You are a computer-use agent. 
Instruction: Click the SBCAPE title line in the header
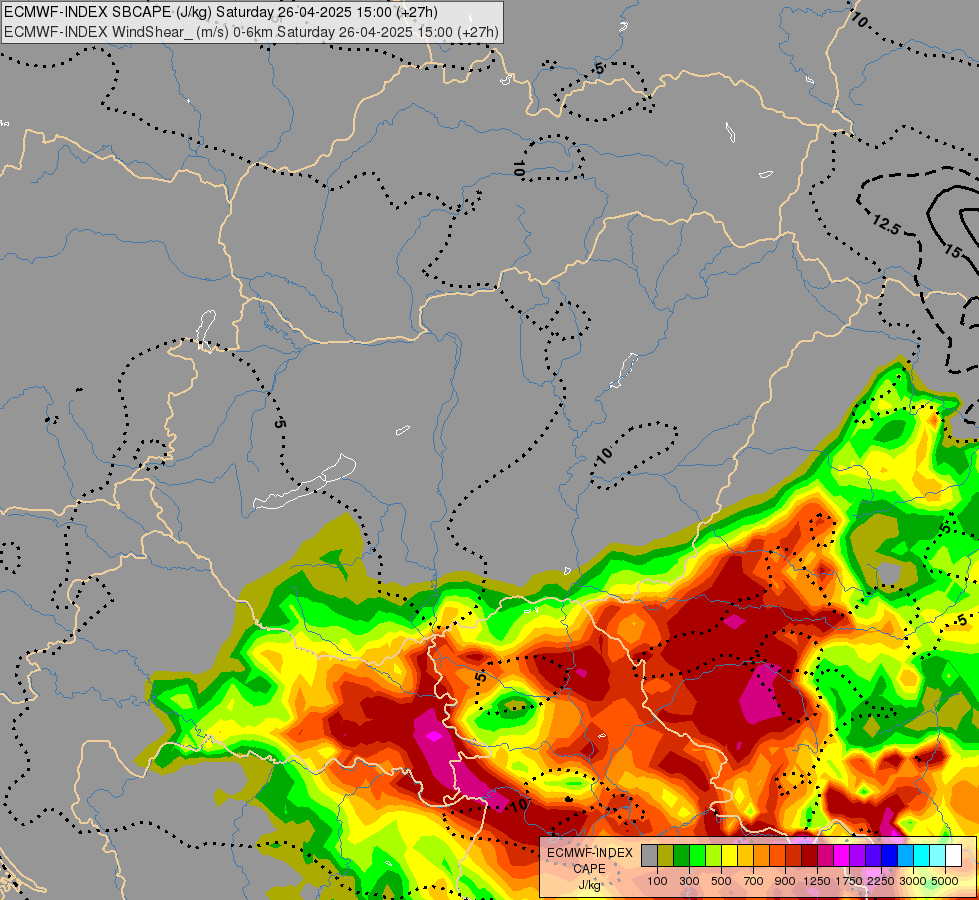220,12
